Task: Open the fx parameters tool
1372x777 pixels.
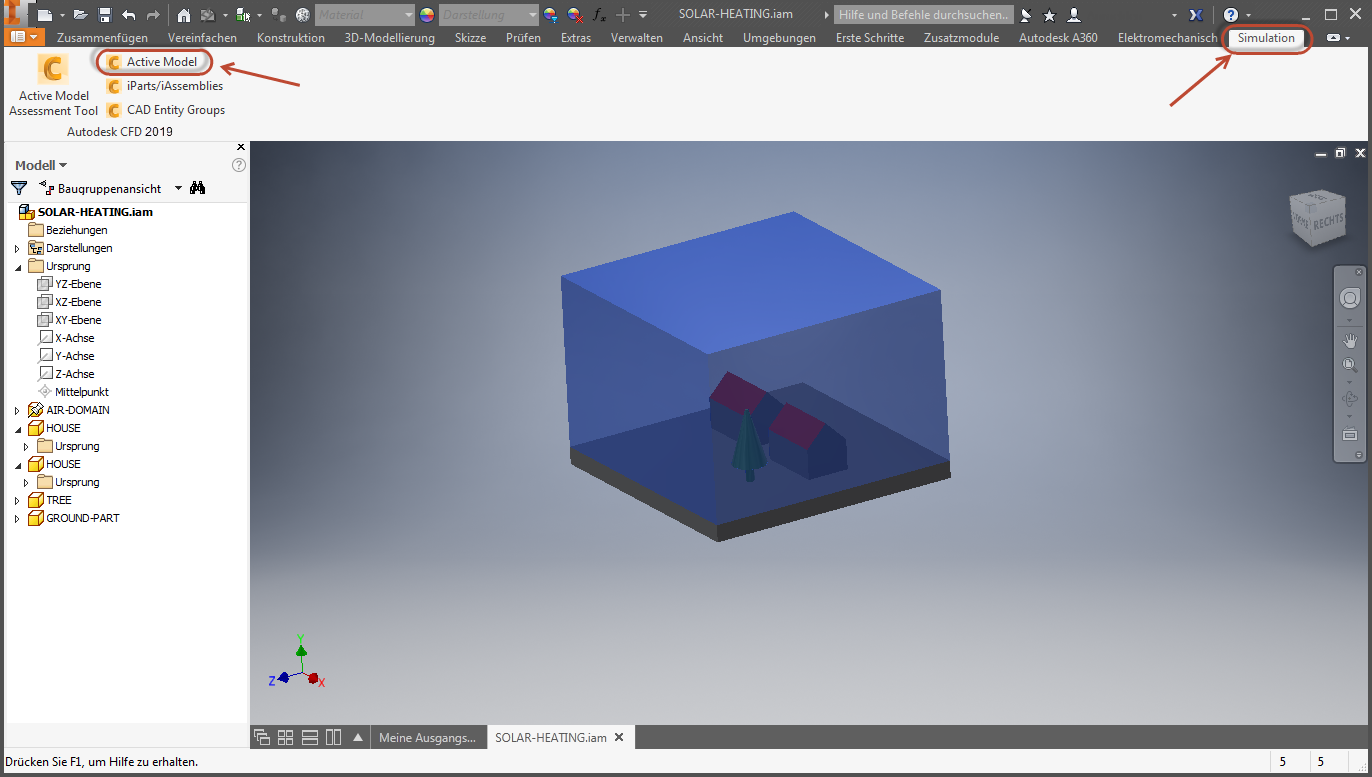Action: pos(599,15)
